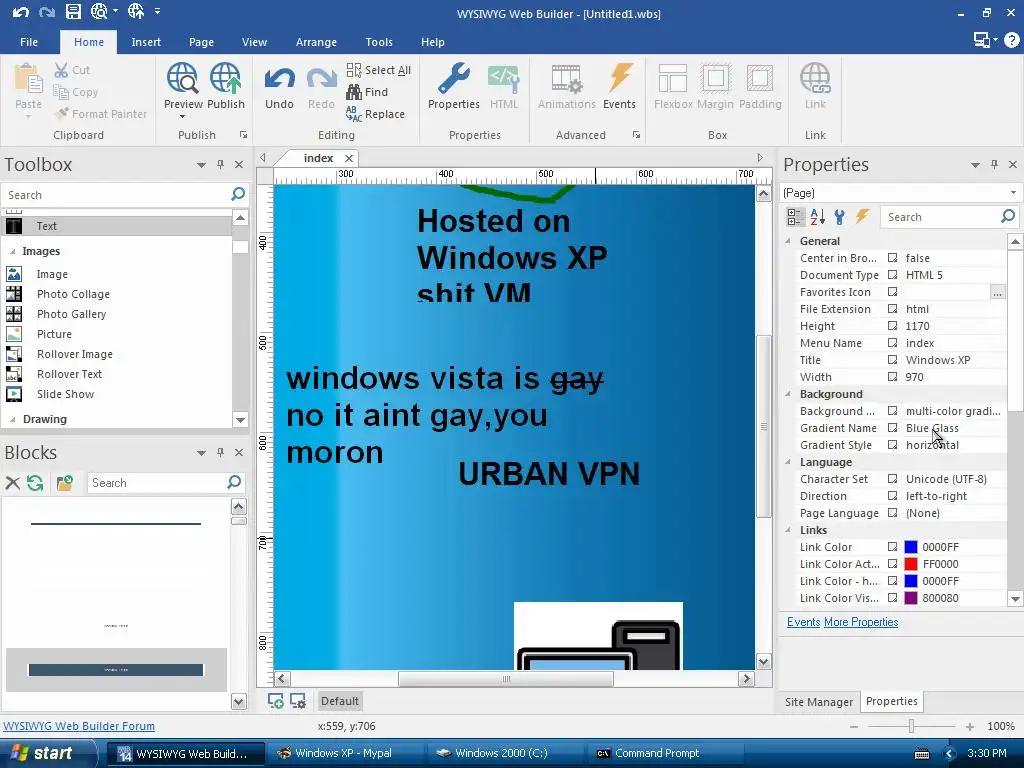The width and height of the screenshot is (1024, 768).
Task: Click delete X icon in Blocks panel
Action: 12,483
